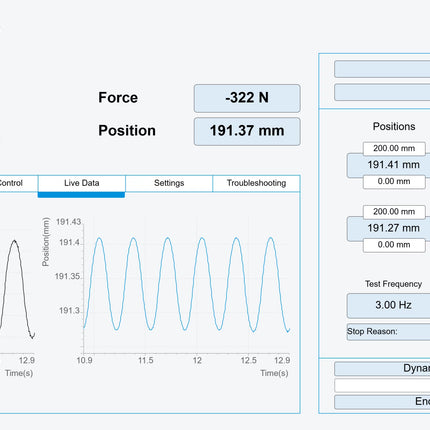Click the 191.43 y-axis tick label

click(x=68, y=222)
